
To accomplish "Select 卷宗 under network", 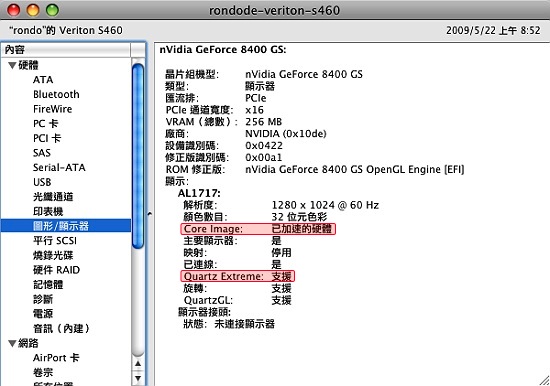I will click(x=43, y=372).
